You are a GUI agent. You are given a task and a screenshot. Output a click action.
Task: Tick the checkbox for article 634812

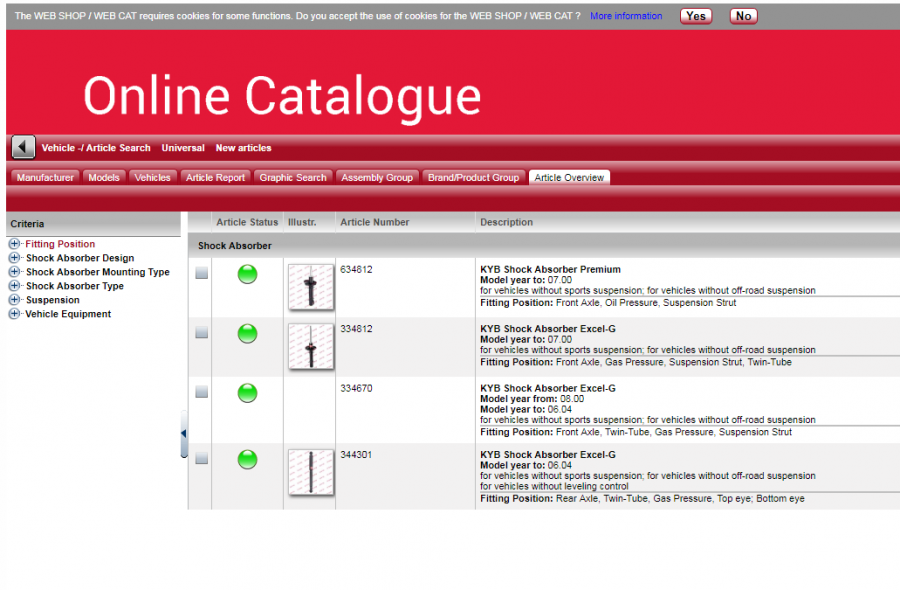click(x=202, y=274)
